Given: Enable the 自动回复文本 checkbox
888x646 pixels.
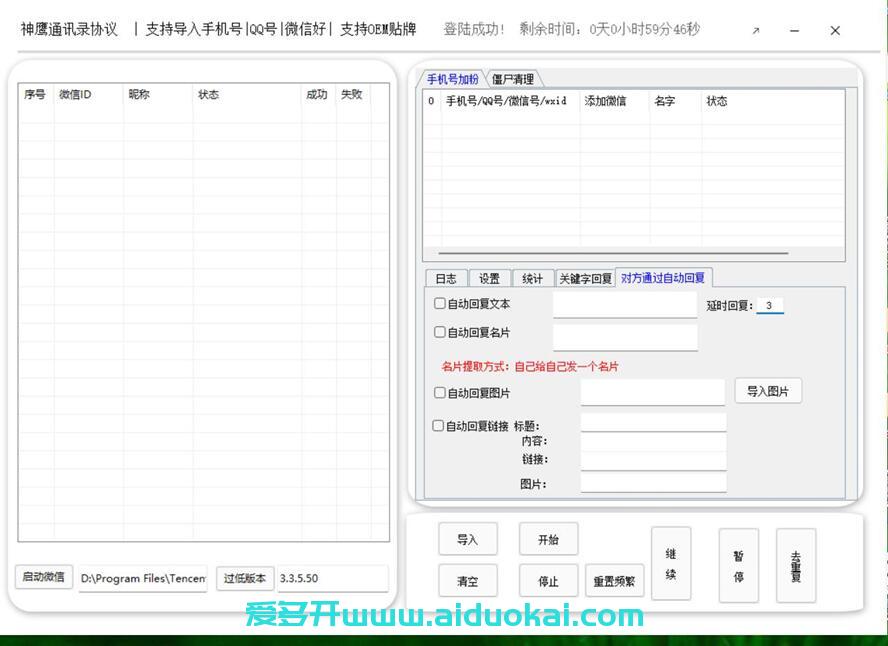Looking at the screenshot, I should tap(439, 303).
